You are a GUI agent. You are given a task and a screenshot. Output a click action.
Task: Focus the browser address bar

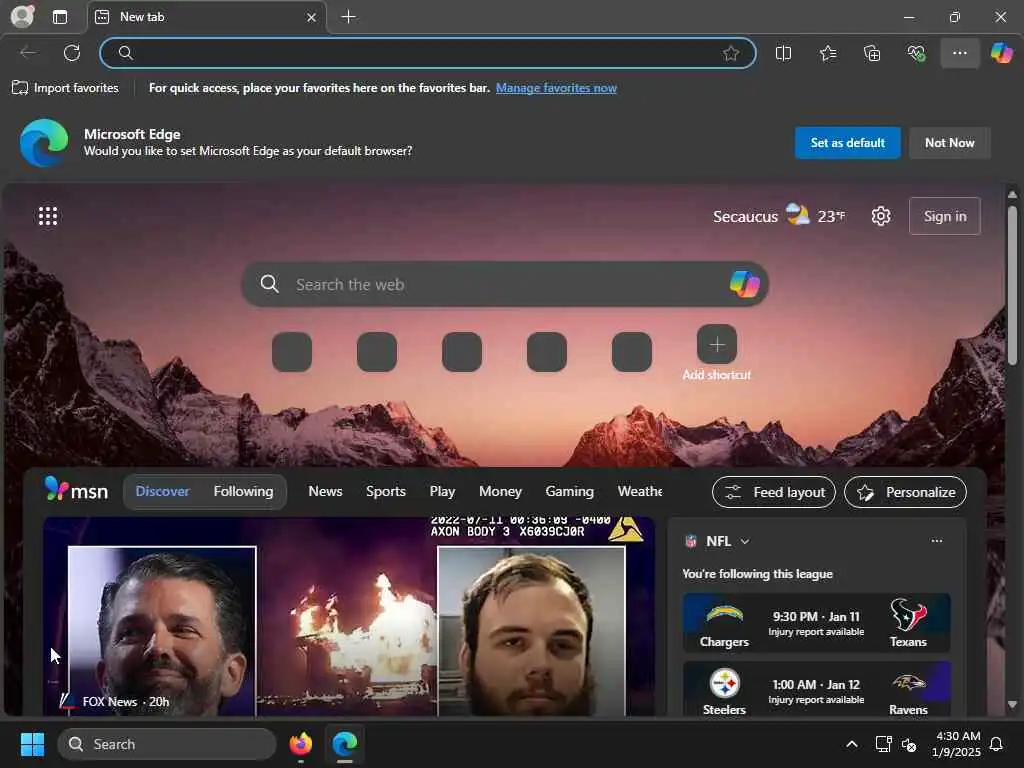click(x=428, y=53)
